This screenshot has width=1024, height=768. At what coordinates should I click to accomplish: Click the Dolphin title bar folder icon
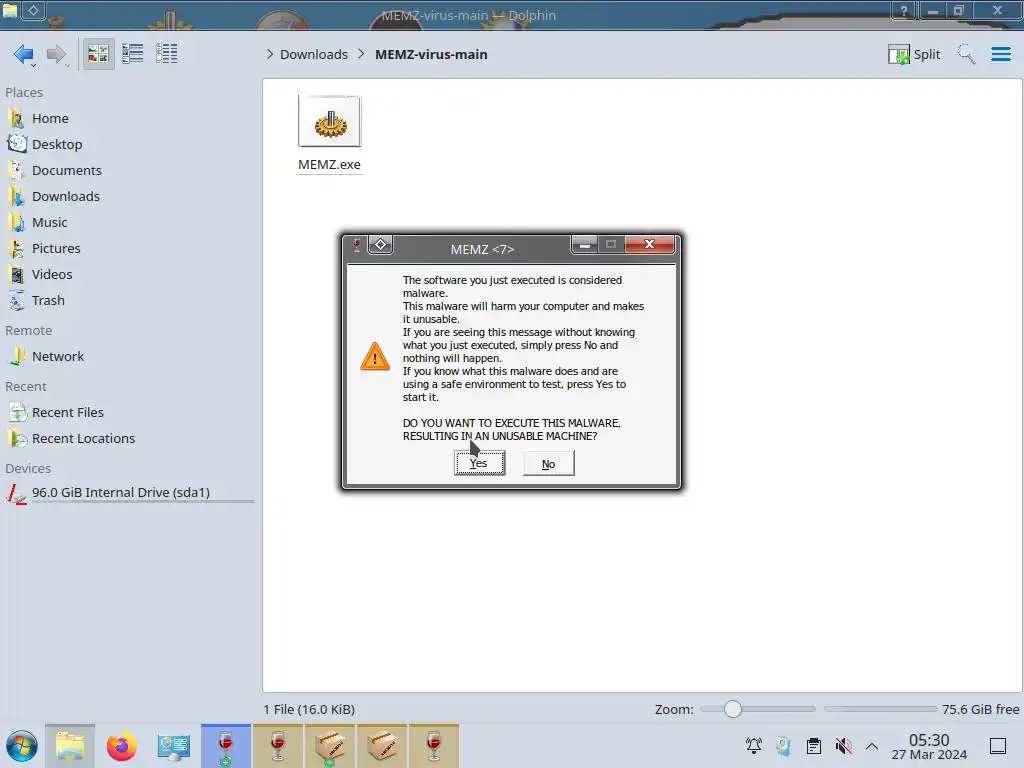(10, 10)
